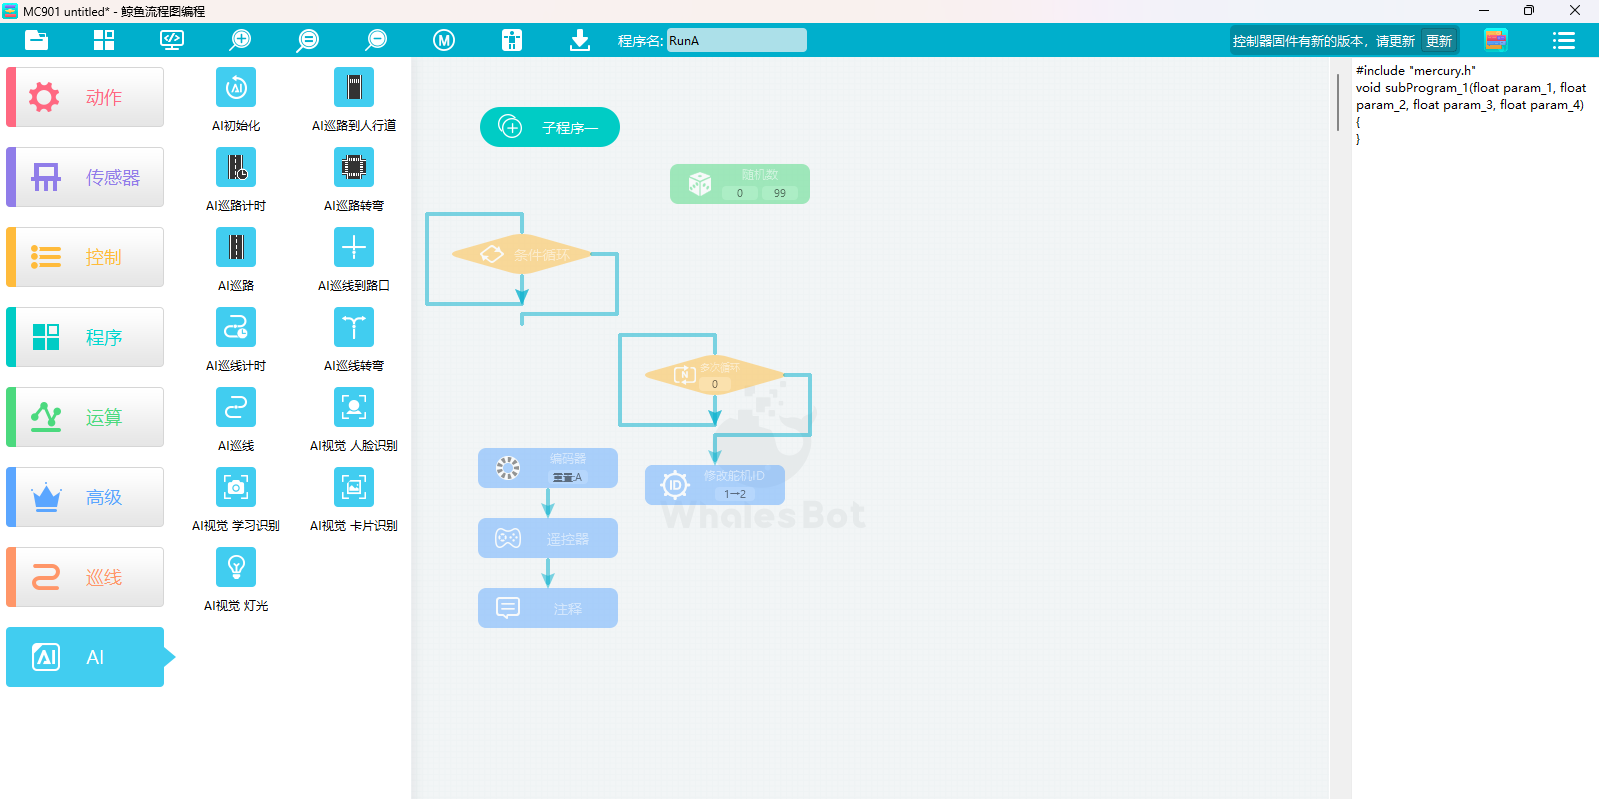Download program to controller
This screenshot has width=1599, height=799.
tap(580, 40)
